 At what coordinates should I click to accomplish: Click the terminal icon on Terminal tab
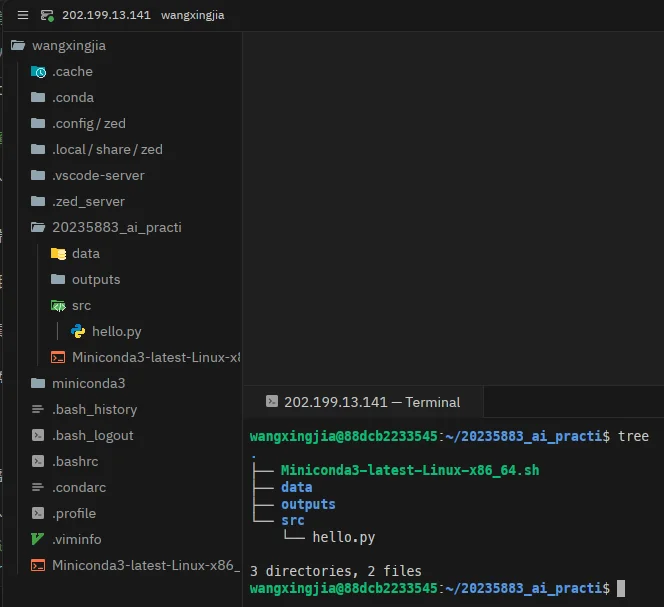[272, 401]
